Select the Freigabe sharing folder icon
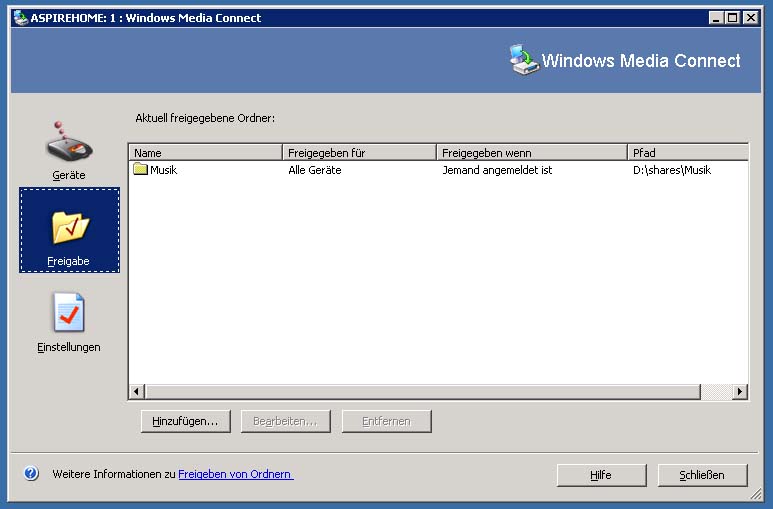Screen dimensions: 773x509 point(69,228)
